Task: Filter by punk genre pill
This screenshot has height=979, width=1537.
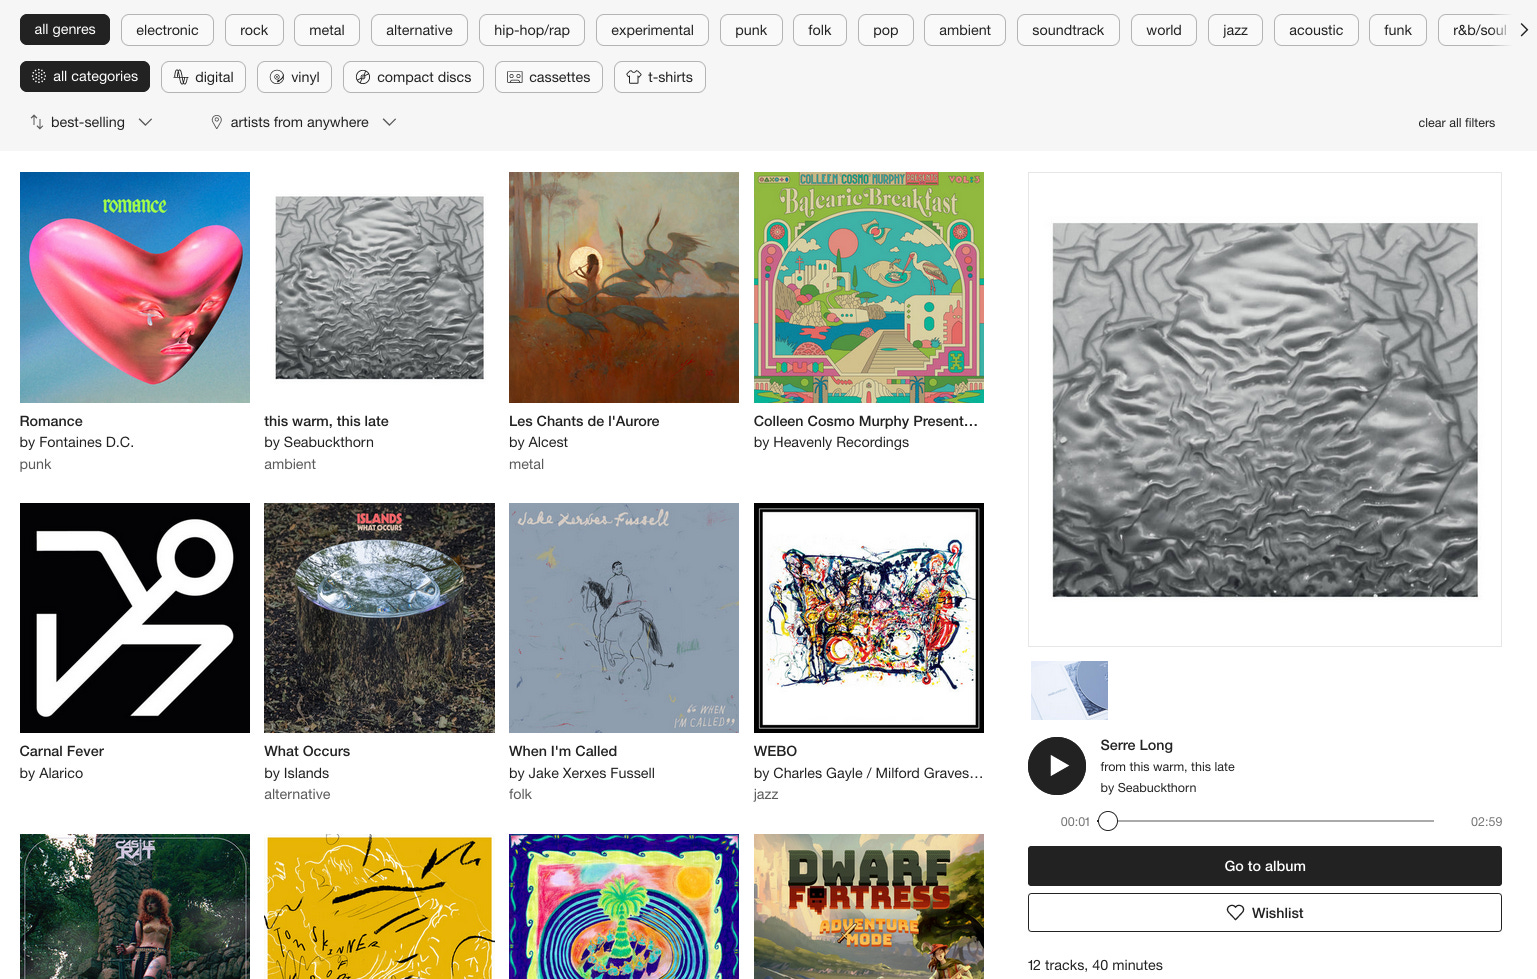Action: 751,30
